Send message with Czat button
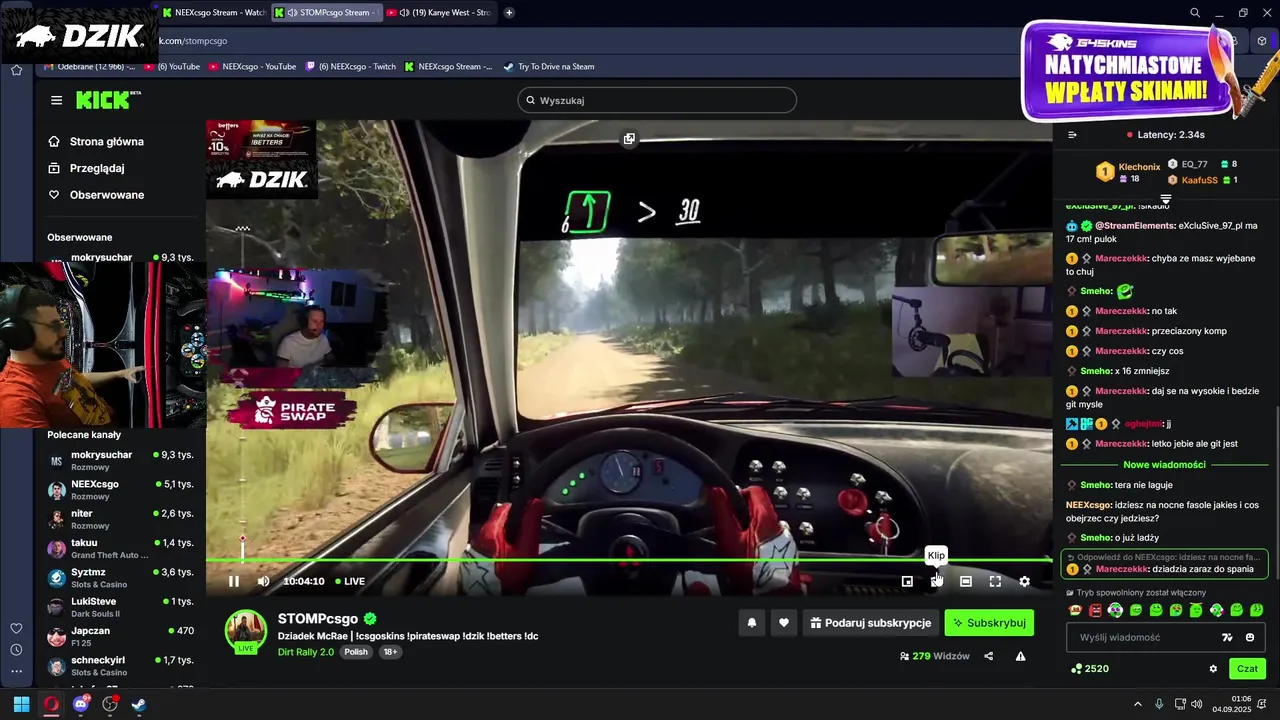1280x720 pixels. click(1247, 669)
